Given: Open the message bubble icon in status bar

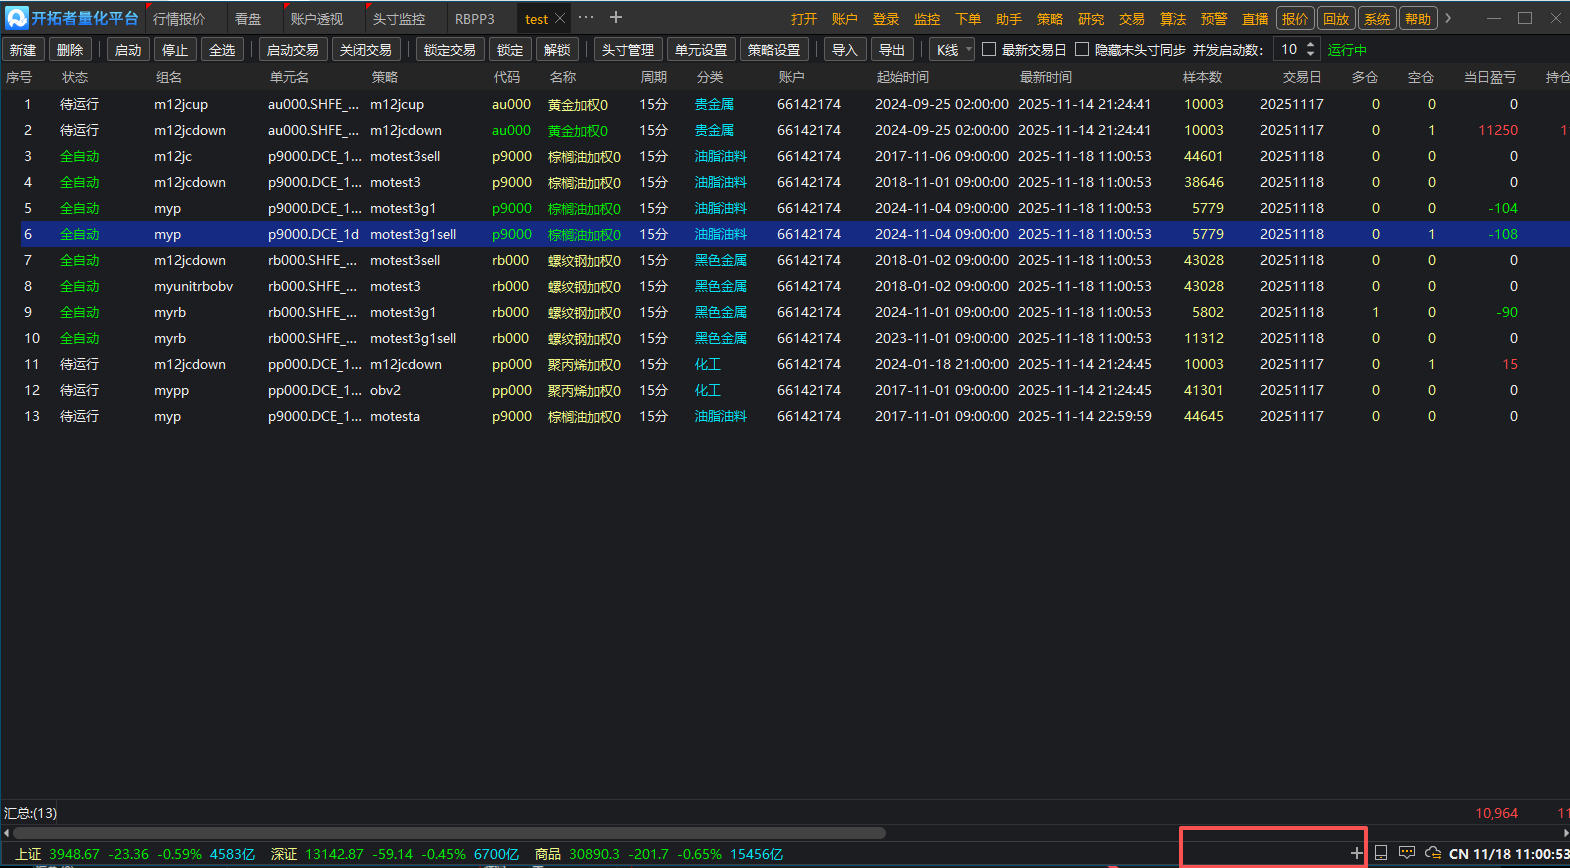Looking at the screenshot, I should [1407, 853].
